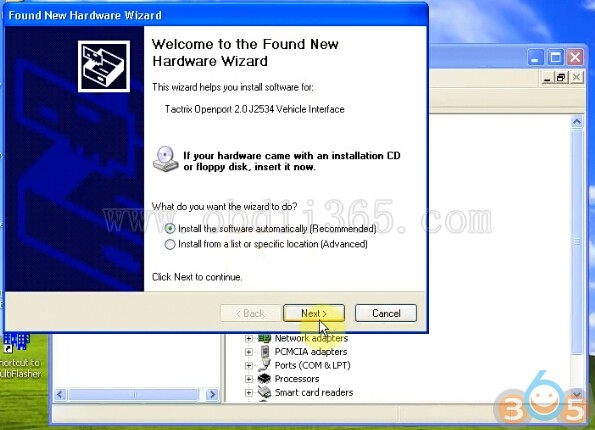Close the background window with red X

tap(575, 58)
